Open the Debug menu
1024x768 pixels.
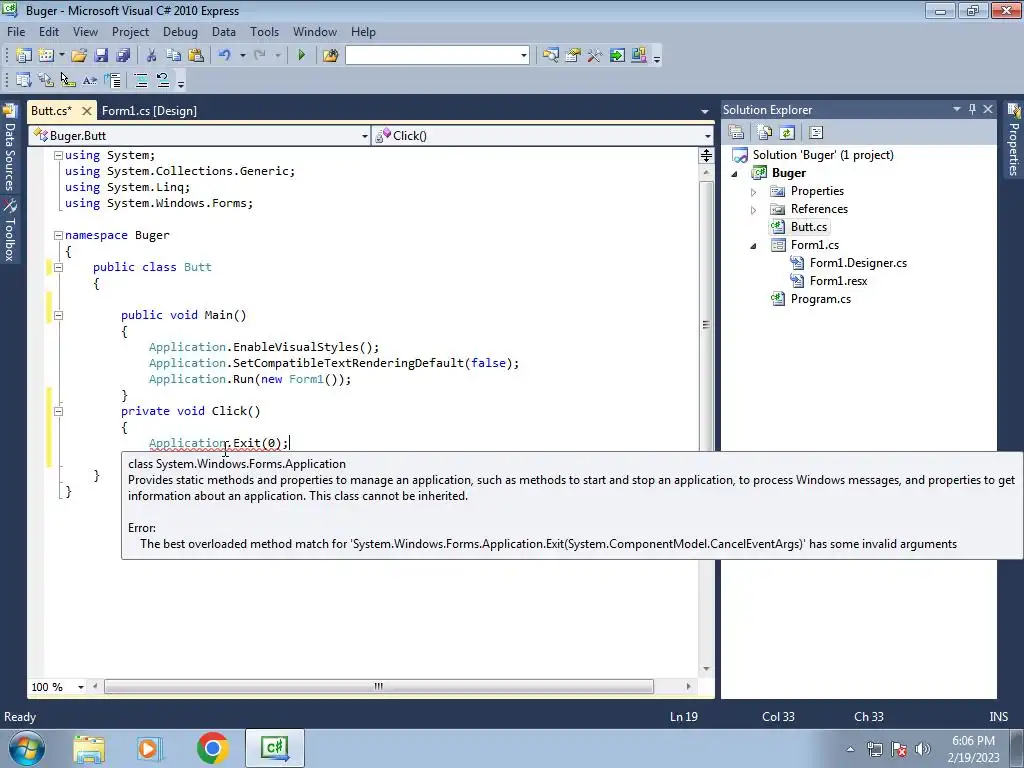click(180, 32)
